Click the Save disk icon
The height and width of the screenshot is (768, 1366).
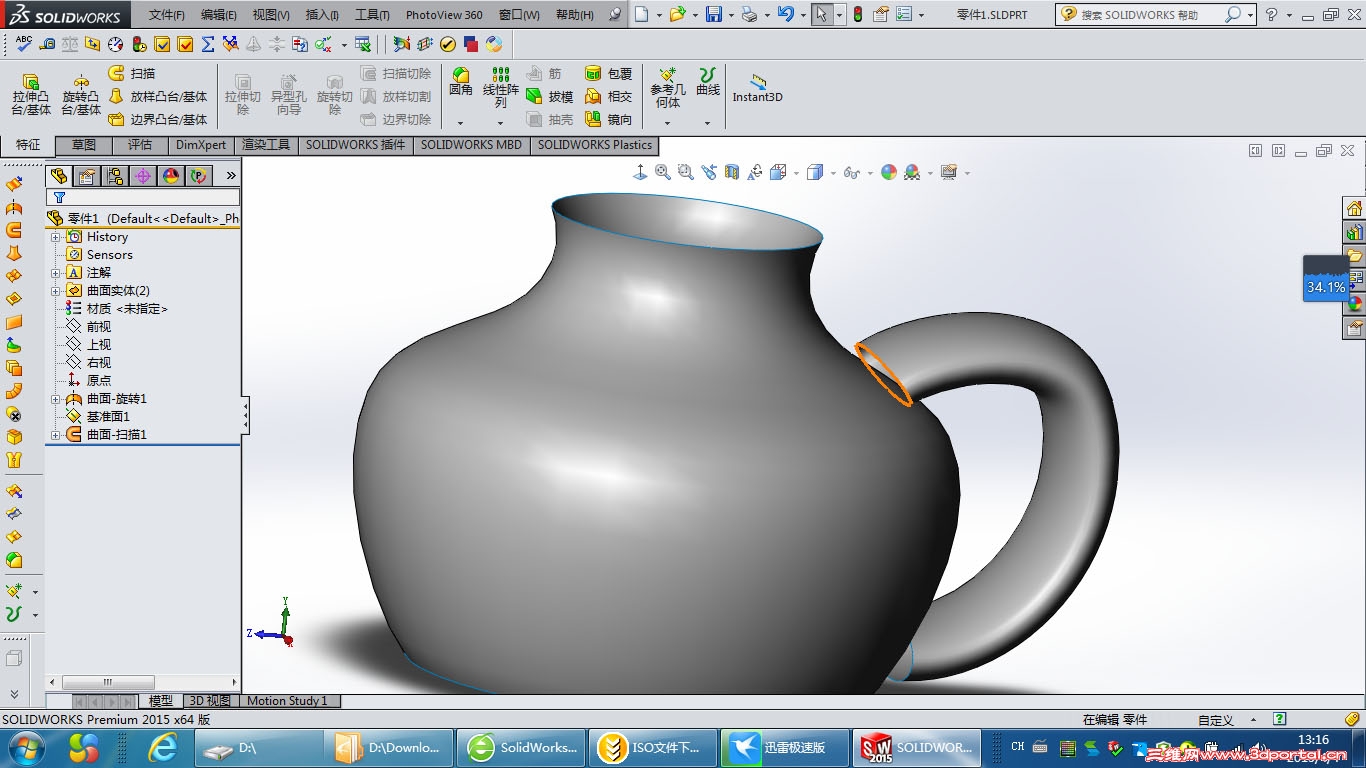click(714, 15)
